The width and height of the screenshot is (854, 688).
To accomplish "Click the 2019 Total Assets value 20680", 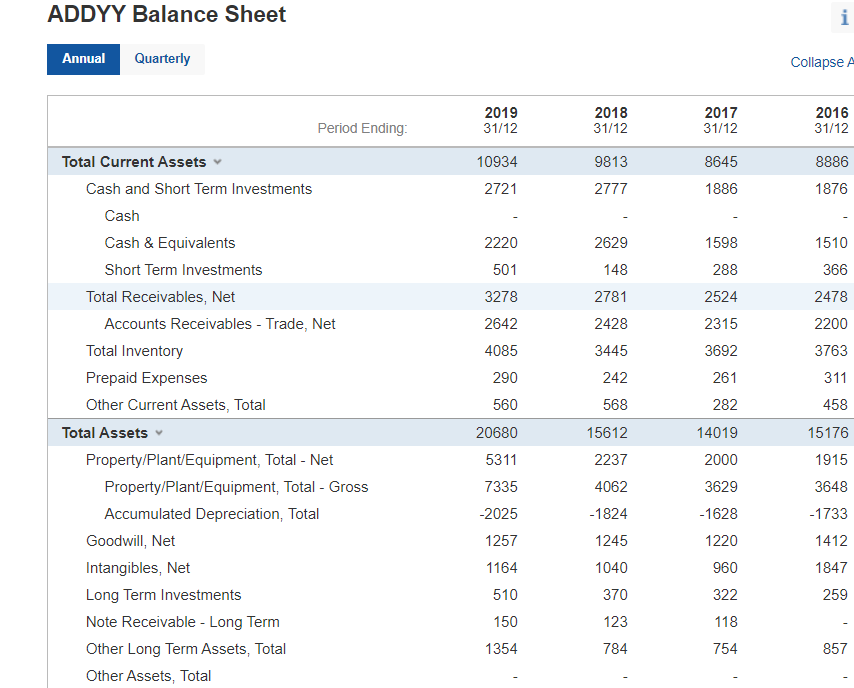I will click(x=497, y=433).
